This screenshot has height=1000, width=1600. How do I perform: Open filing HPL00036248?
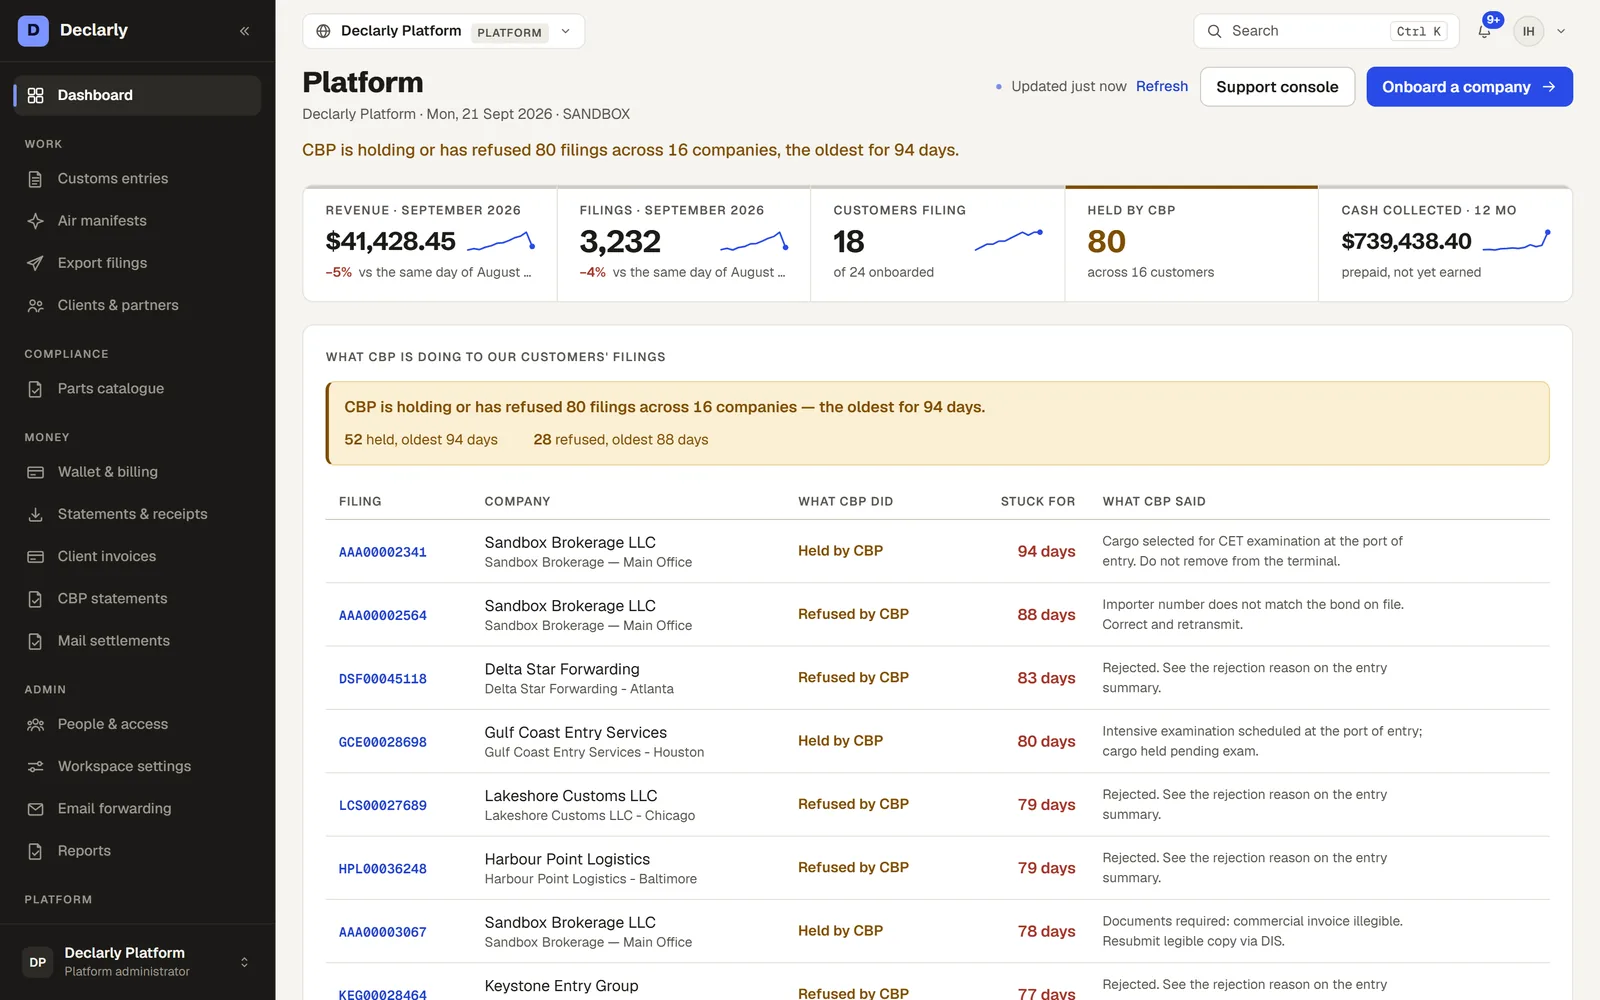[383, 869]
